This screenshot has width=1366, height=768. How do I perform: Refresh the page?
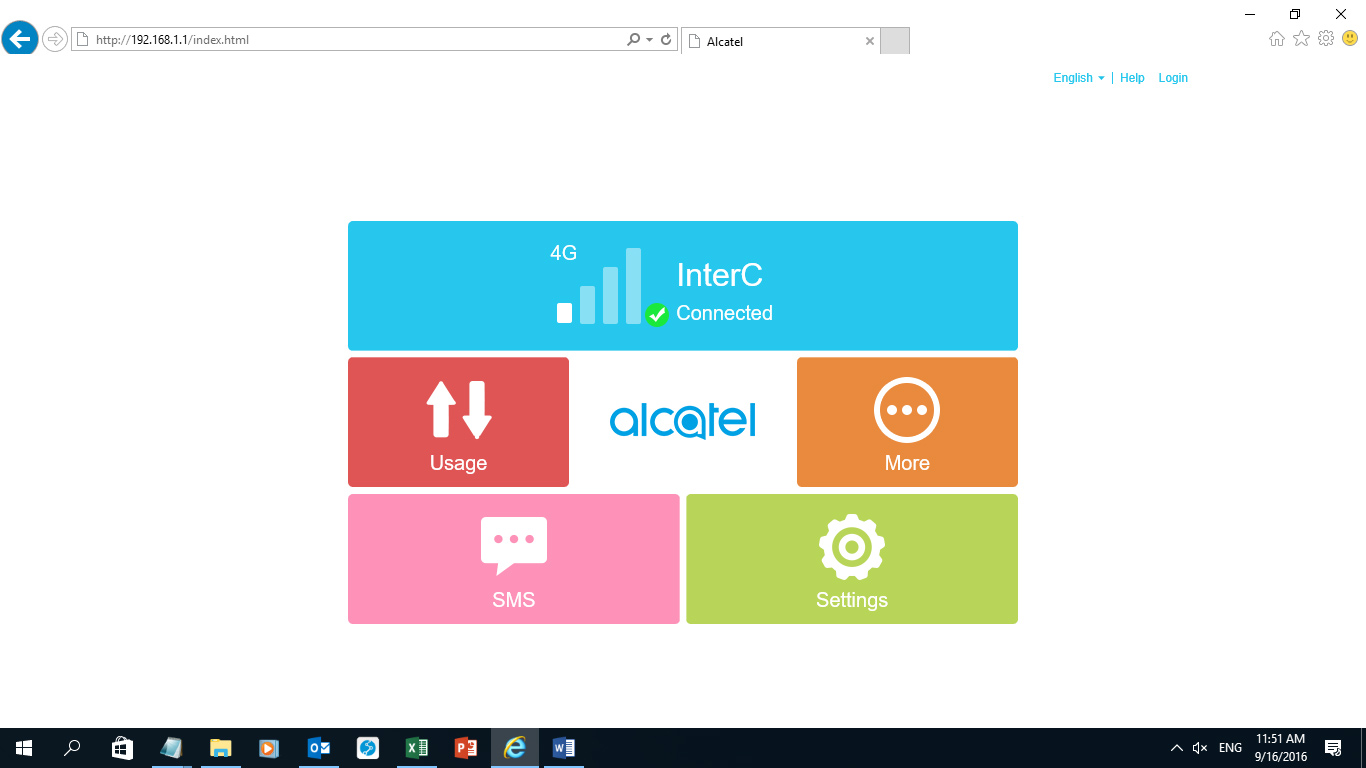pos(666,40)
